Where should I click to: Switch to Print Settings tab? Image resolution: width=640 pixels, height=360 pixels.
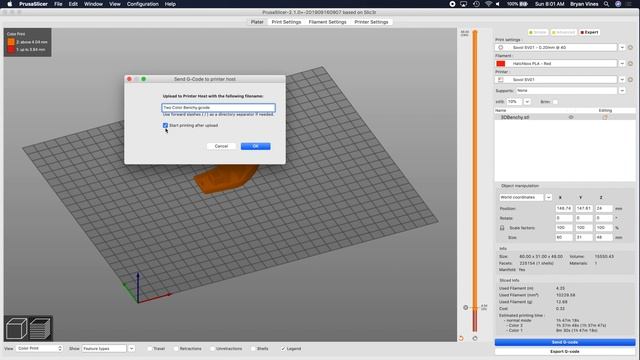(x=286, y=22)
